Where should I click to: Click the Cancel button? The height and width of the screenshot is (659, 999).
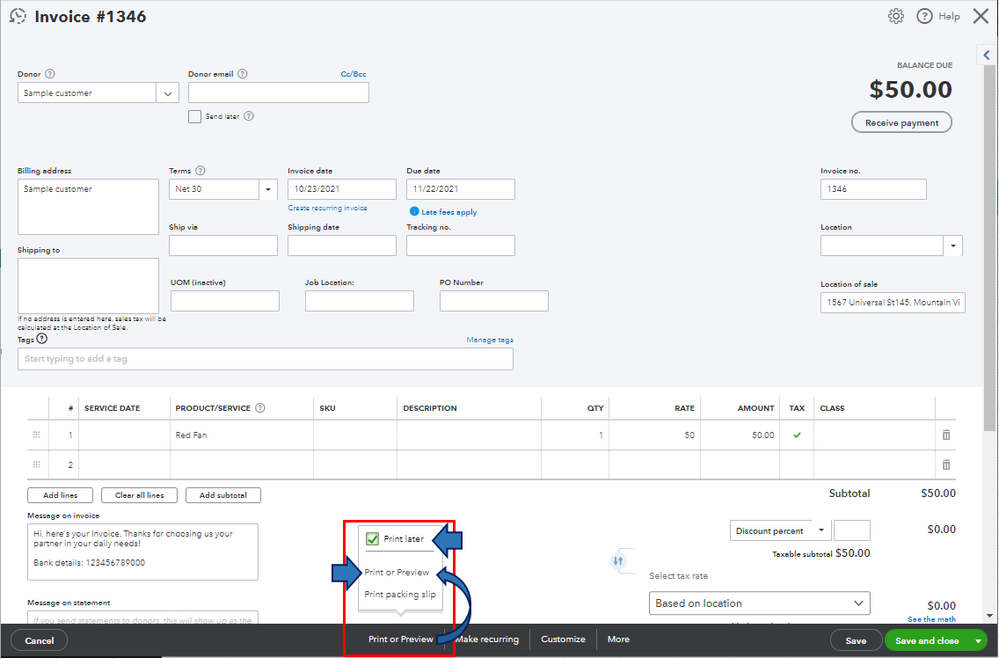[x=40, y=641]
